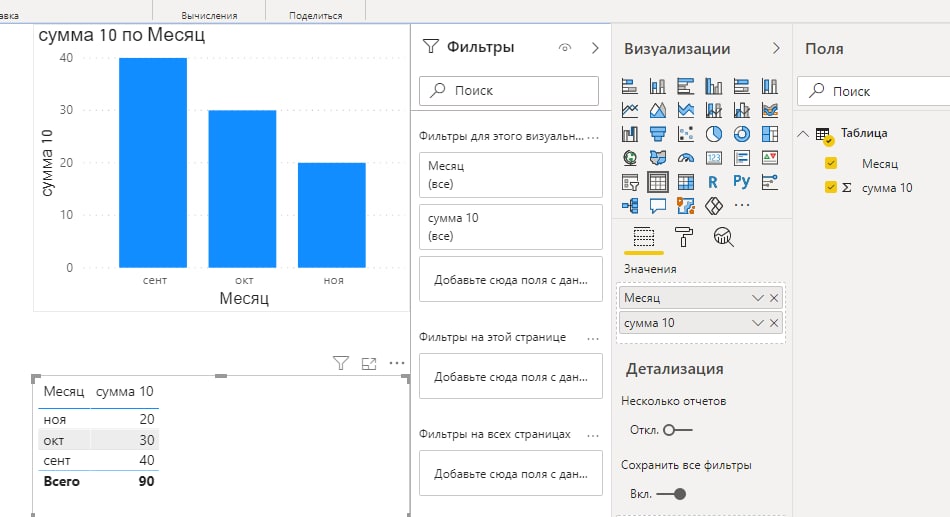Screen dimensions: 950x517
Task: Select the card (123) visual
Action: tap(714, 158)
